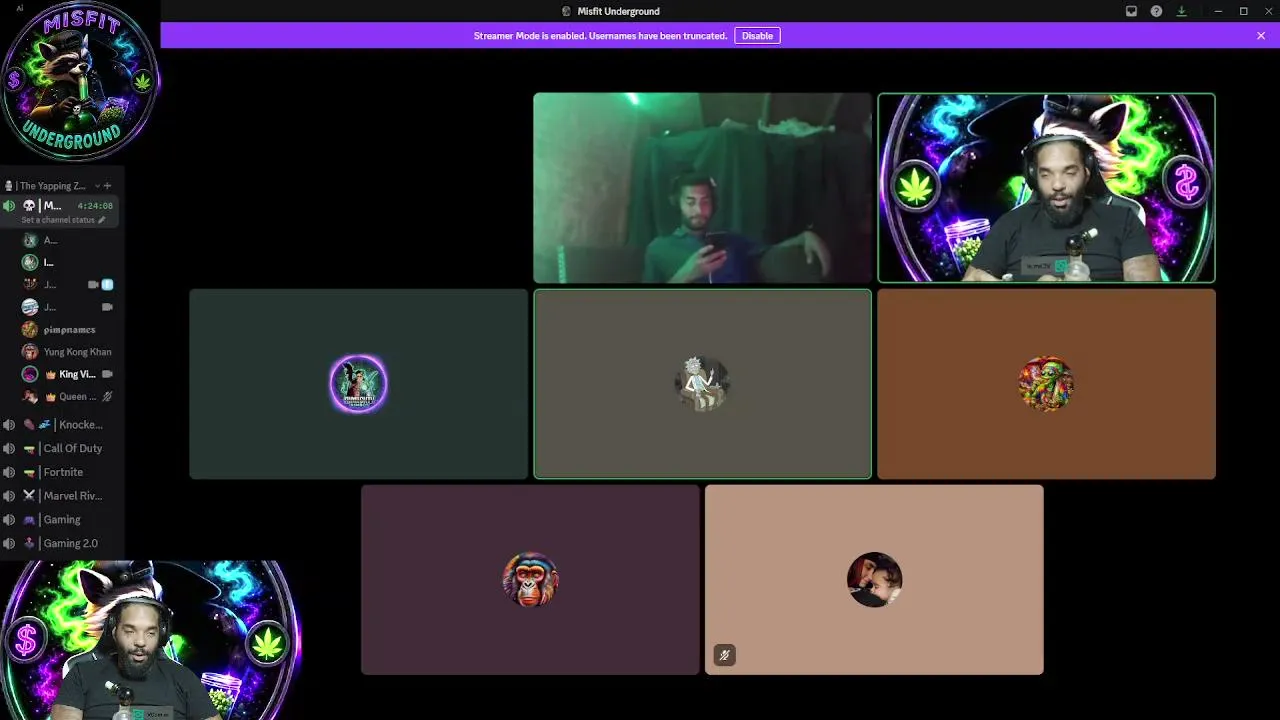The image size is (1280, 720).
Task: Join the Knocke... voice channel
Action: click(x=60, y=425)
